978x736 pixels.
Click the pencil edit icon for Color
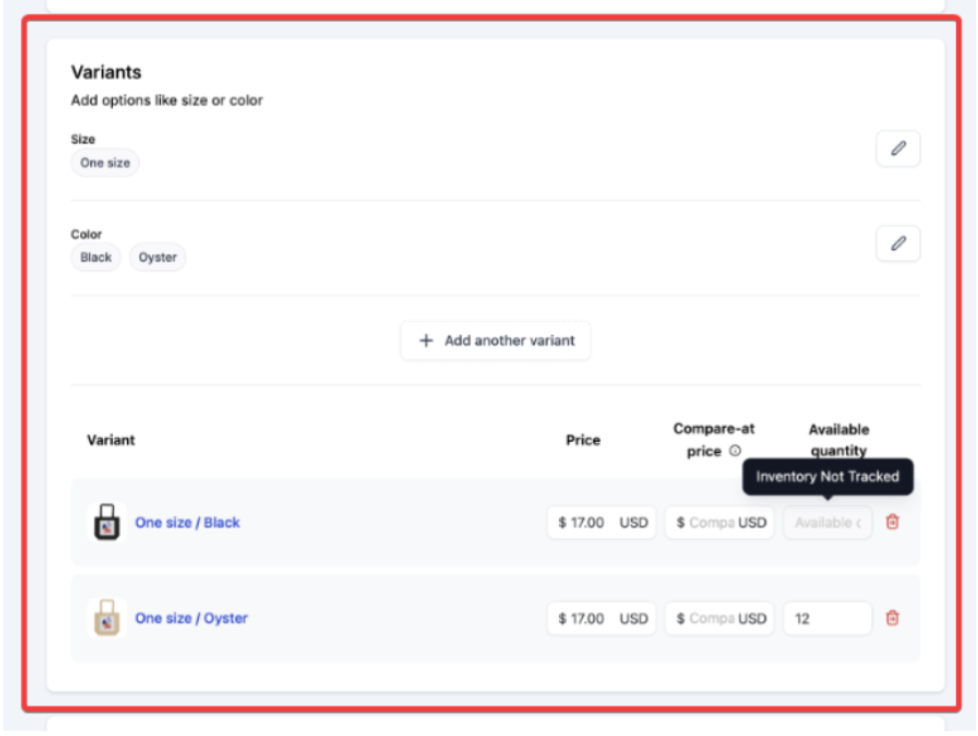897,244
